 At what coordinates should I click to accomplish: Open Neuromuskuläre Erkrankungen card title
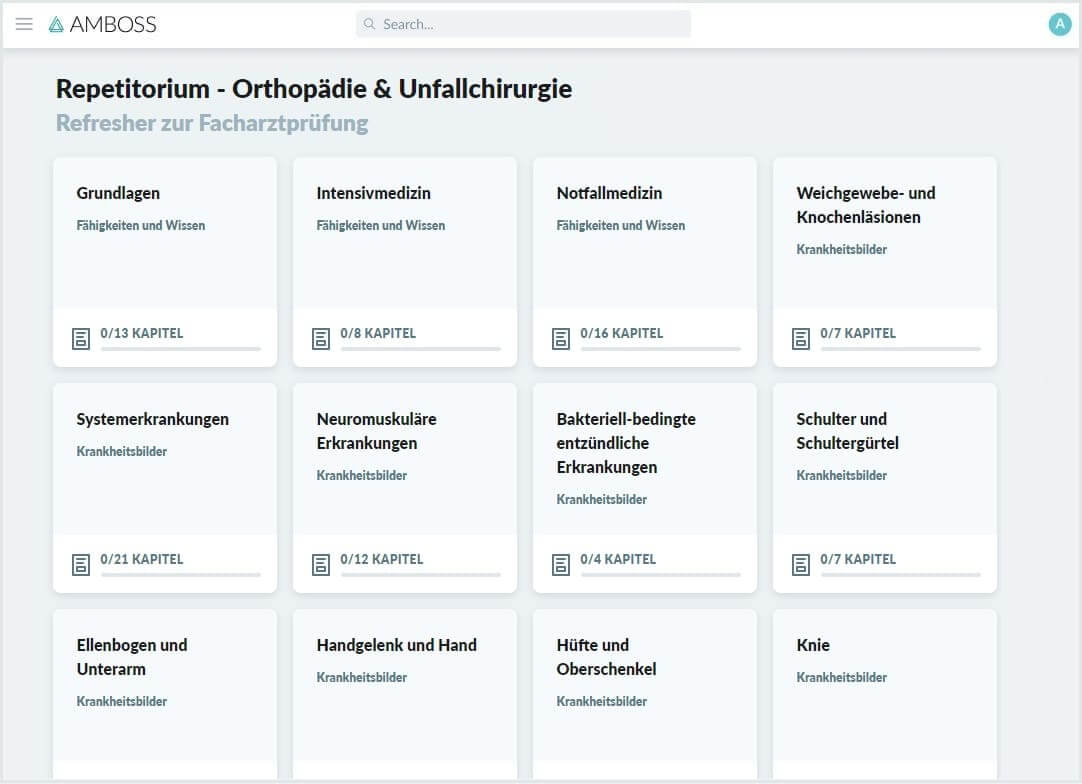pyautogui.click(x=377, y=431)
